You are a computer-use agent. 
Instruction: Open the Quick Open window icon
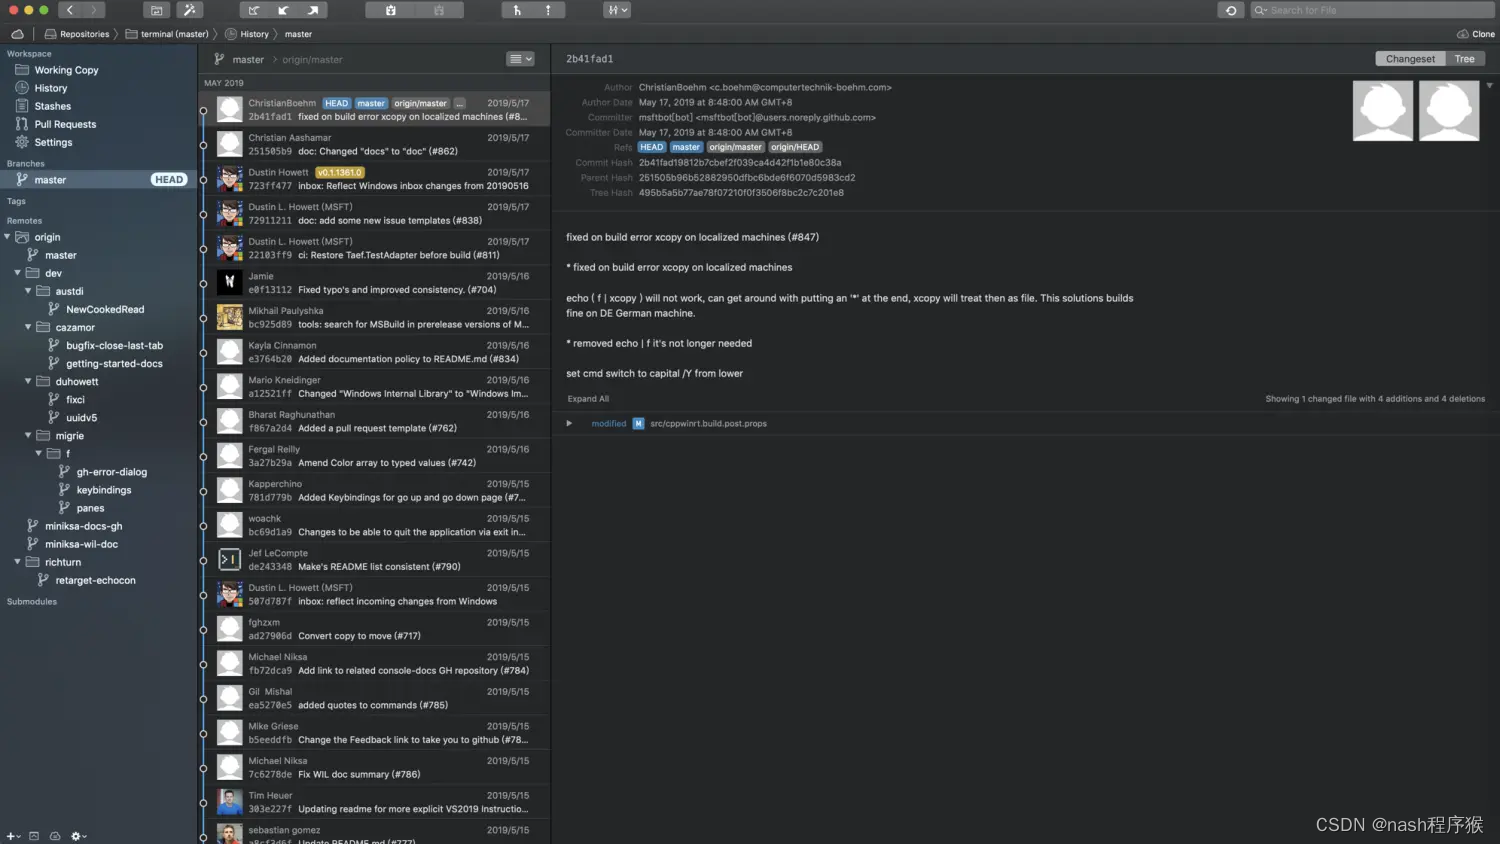[156, 10]
